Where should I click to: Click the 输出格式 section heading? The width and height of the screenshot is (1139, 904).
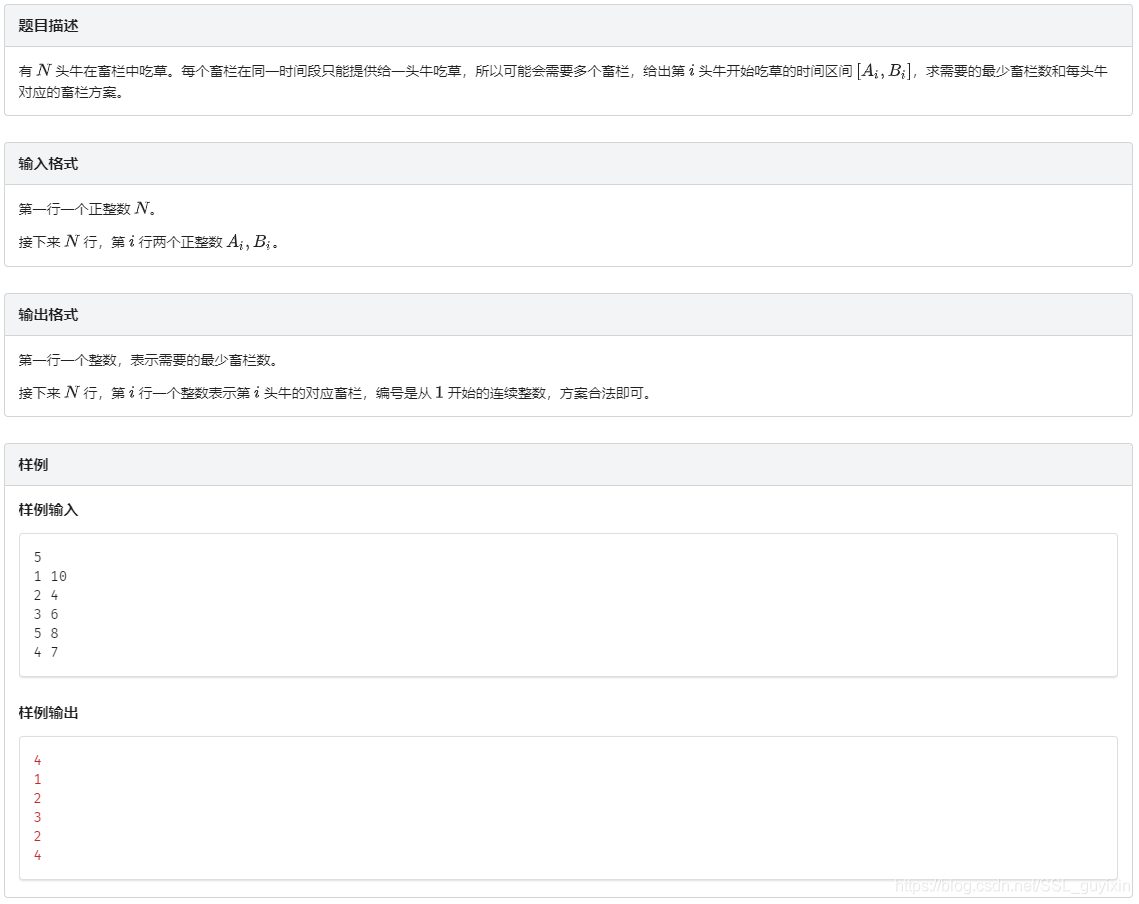point(48,315)
